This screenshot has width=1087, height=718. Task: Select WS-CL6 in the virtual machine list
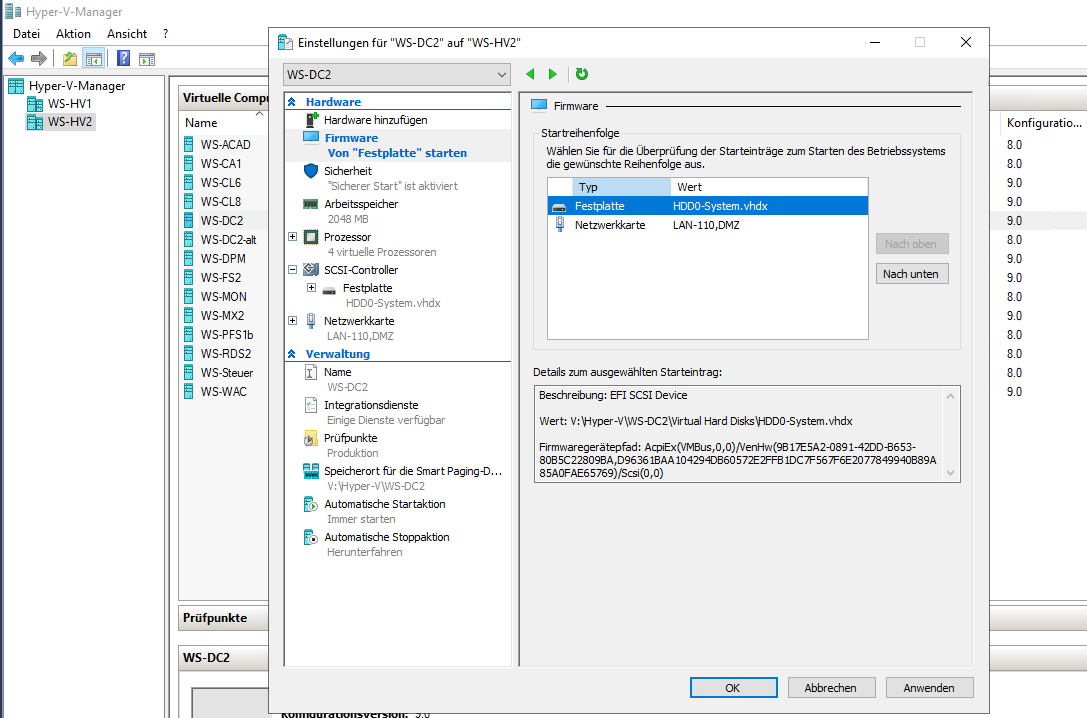(221, 182)
